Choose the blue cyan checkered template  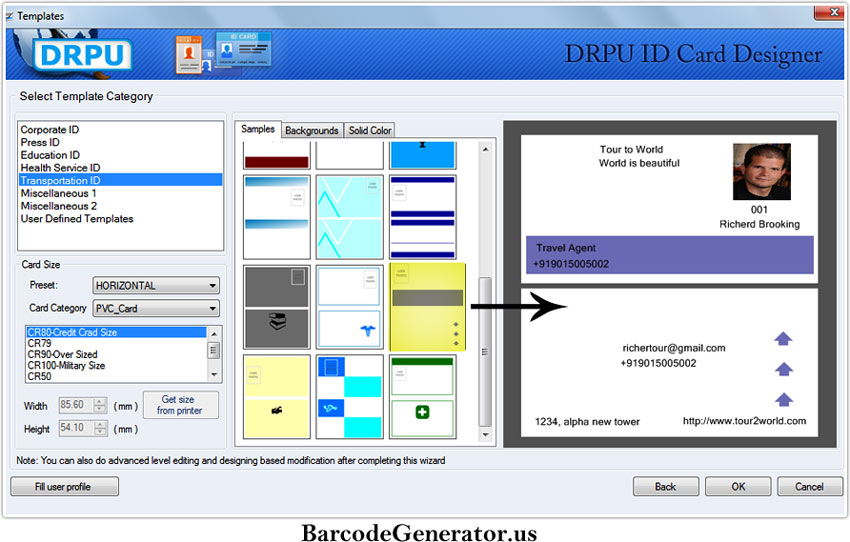click(x=350, y=397)
